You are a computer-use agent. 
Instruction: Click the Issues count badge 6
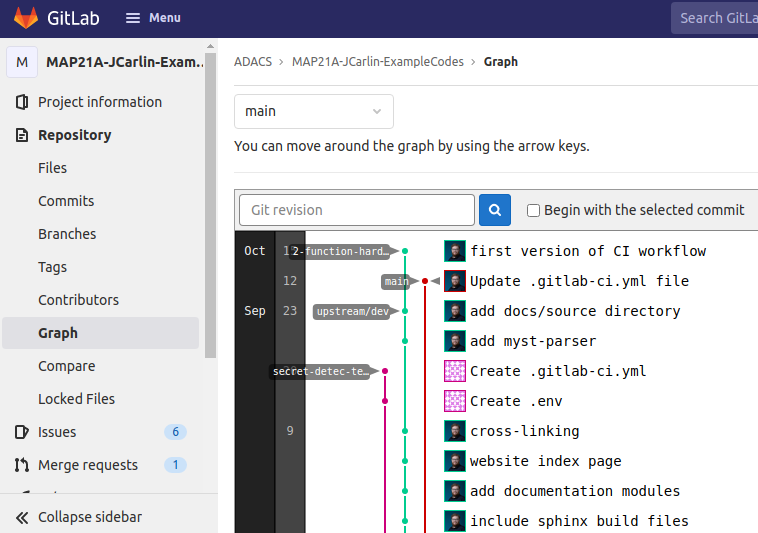point(175,432)
